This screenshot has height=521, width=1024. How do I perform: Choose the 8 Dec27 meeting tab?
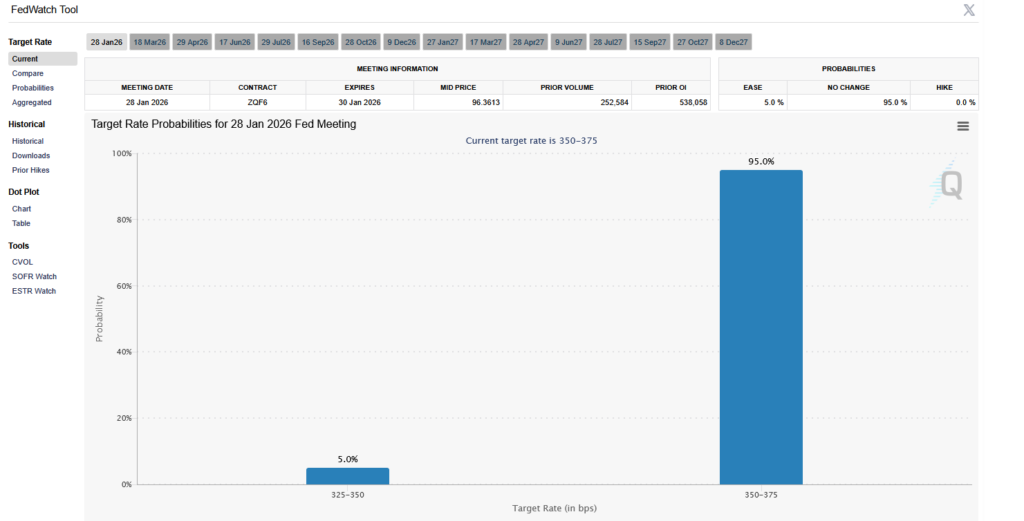pos(734,42)
